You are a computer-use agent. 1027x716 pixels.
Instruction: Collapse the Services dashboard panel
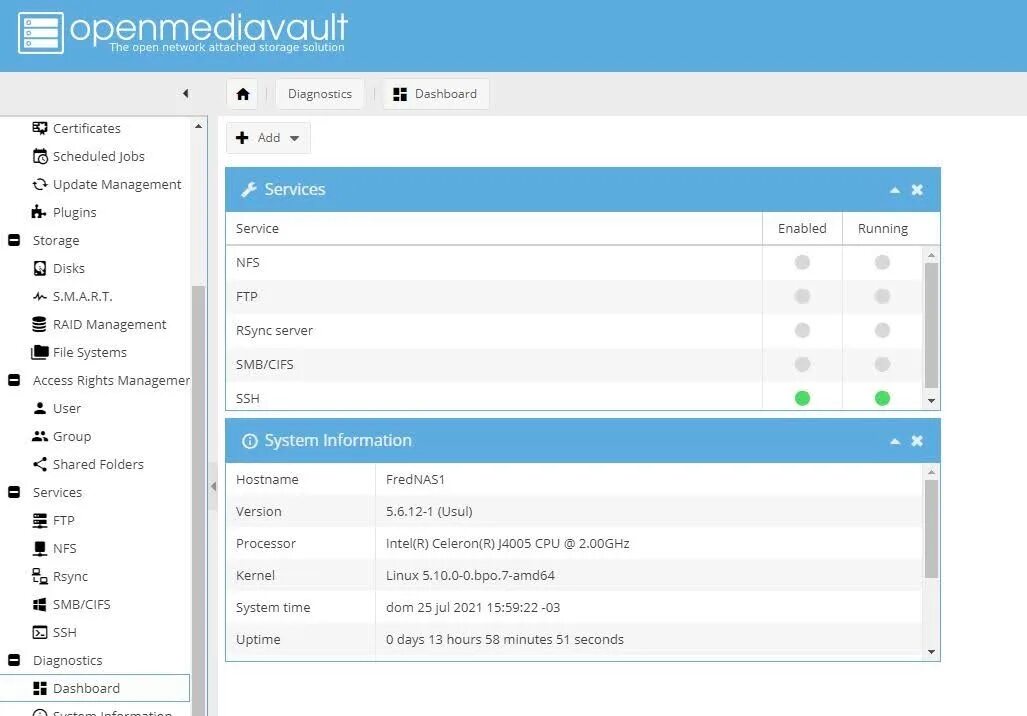click(x=895, y=190)
